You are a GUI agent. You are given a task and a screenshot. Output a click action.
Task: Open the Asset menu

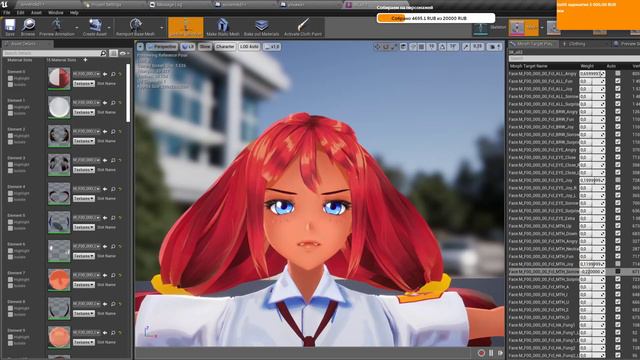click(x=36, y=13)
